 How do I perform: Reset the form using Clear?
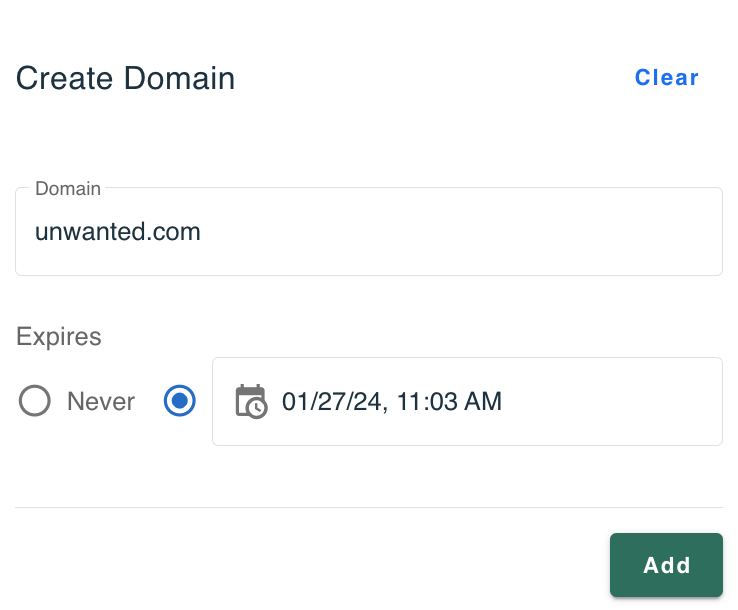pos(666,78)
